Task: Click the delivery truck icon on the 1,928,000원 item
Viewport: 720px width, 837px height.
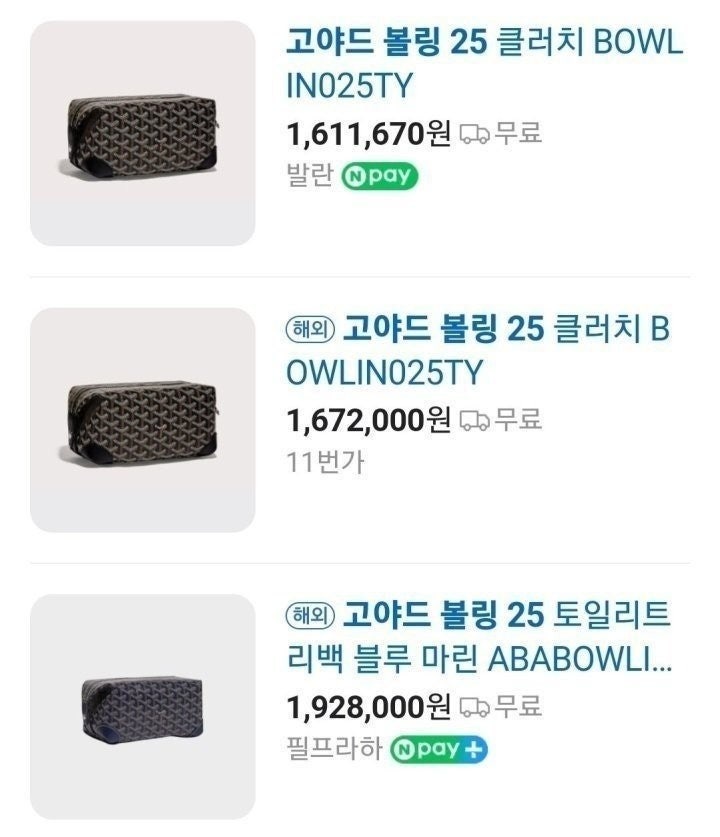Action: pyautogui.click(x=474, y=707)
